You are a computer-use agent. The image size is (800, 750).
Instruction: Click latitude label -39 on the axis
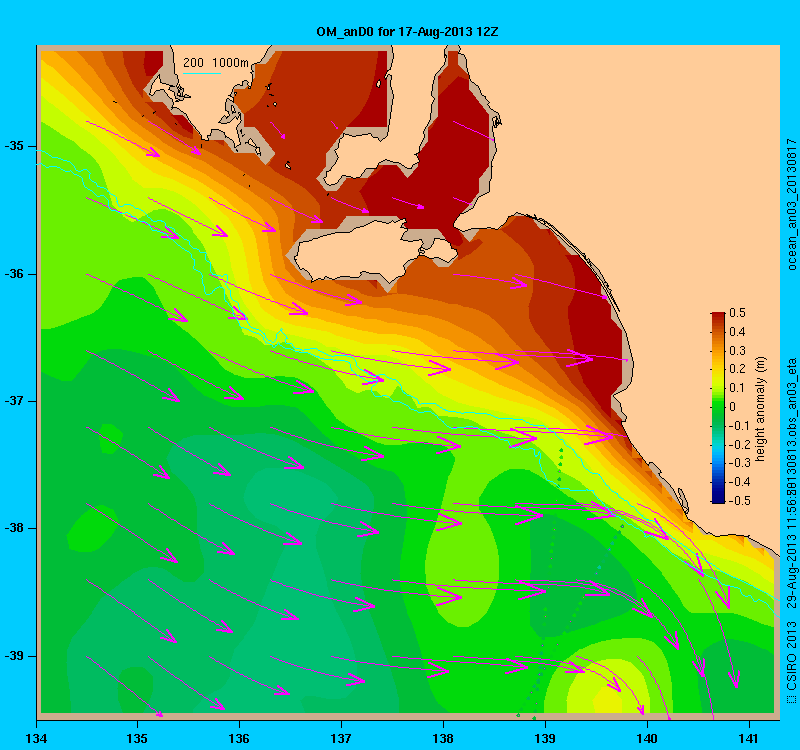tap(14, 656)
